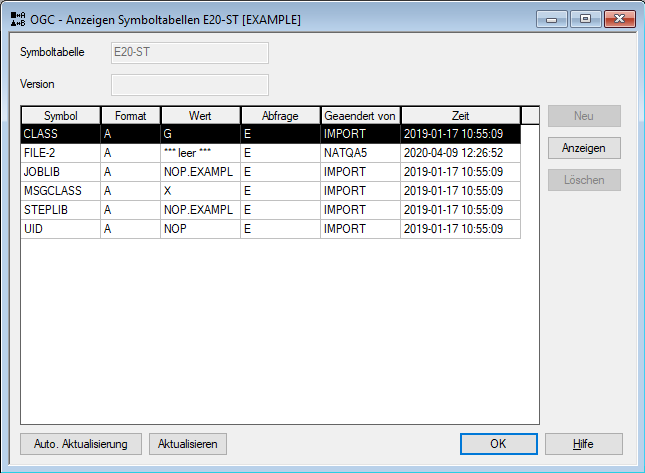Select the UID symbol row
This screenshot has width=645, height=473.
(60, 229)
